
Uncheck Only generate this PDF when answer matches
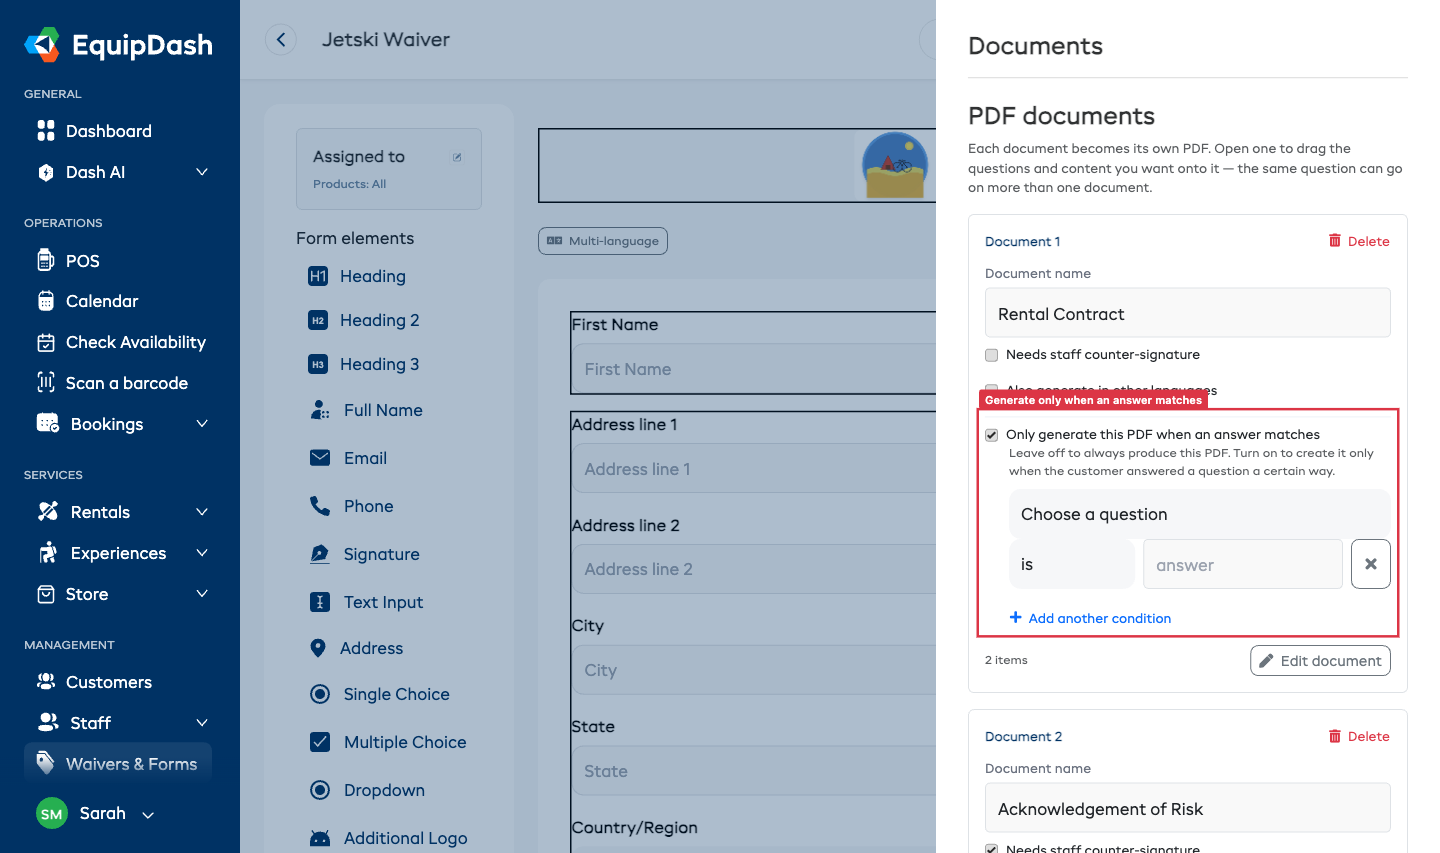pyautogui.click(x=992, y=435)
